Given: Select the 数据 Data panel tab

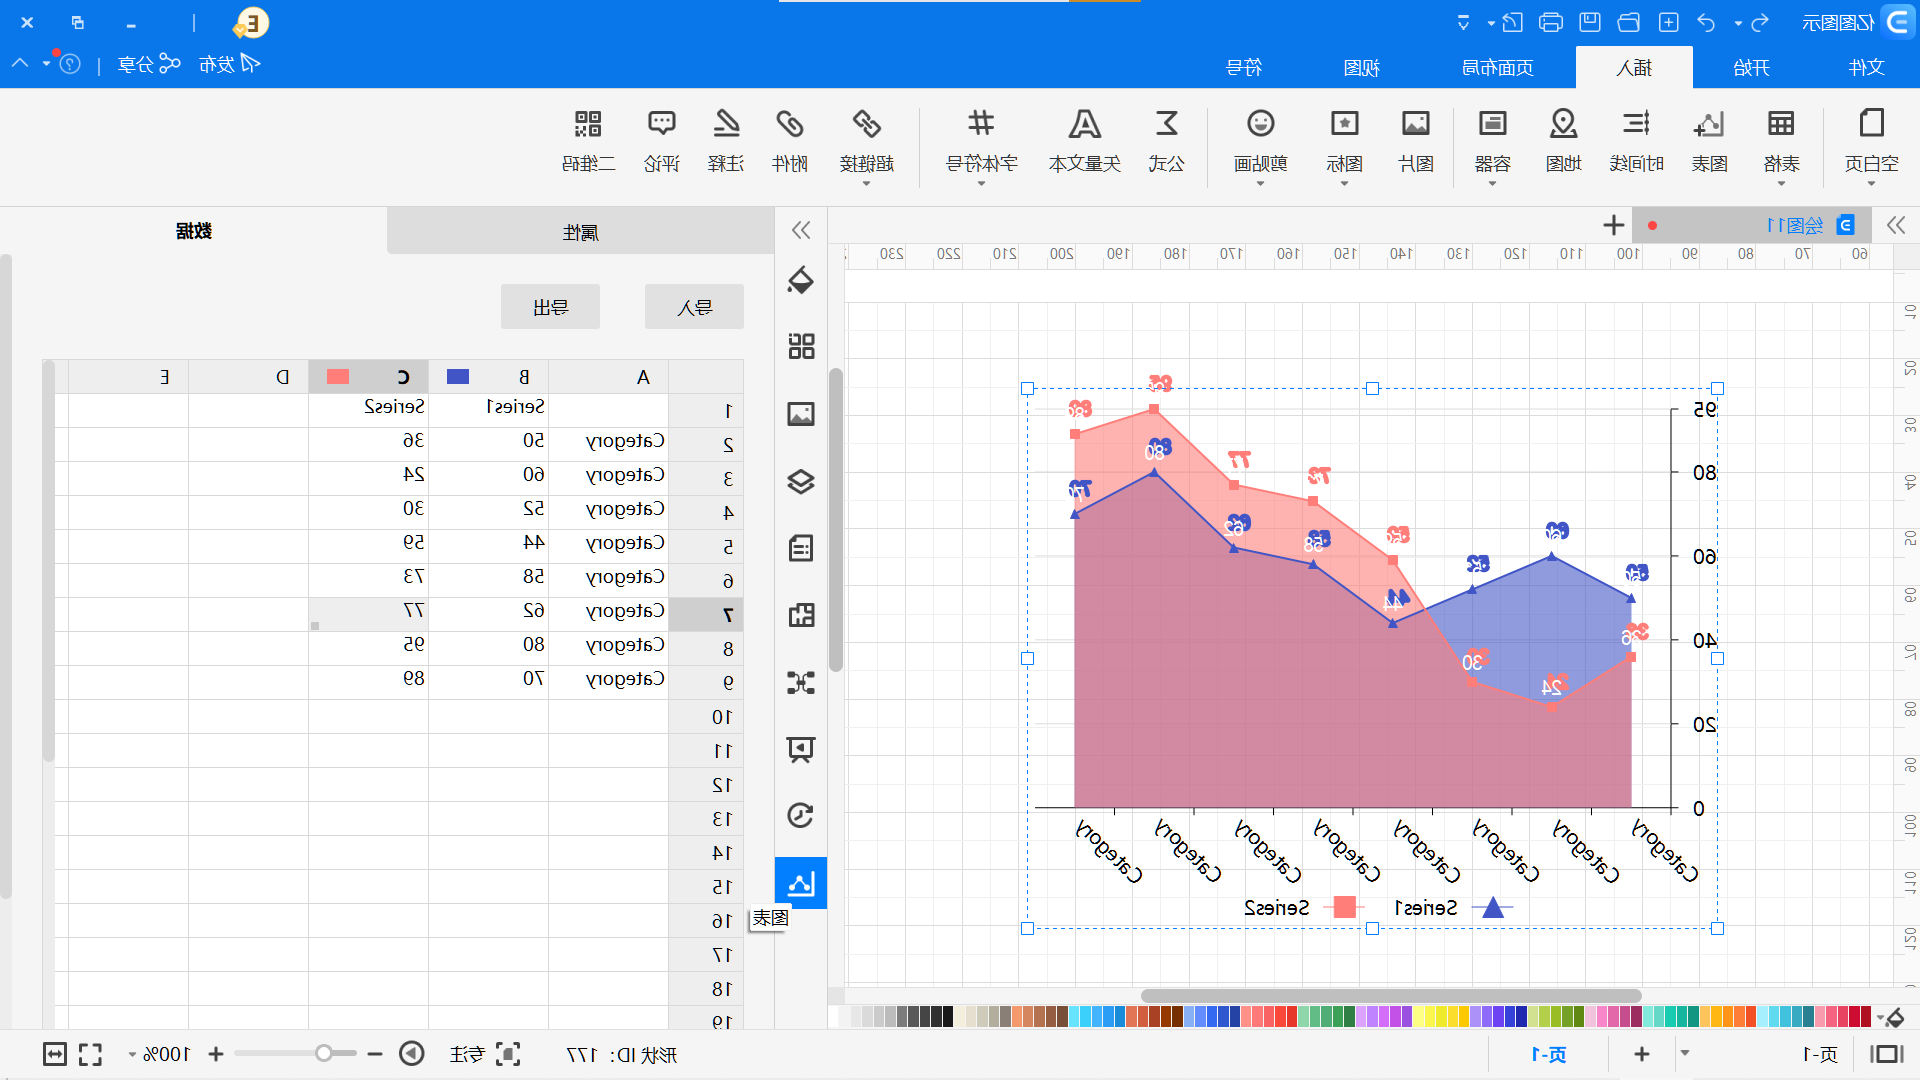Looking at the screenshot, I should coord(193,231).
